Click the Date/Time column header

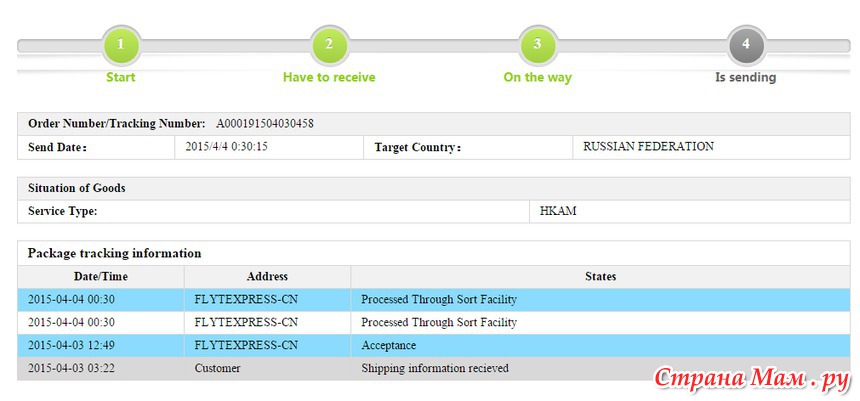101,276
